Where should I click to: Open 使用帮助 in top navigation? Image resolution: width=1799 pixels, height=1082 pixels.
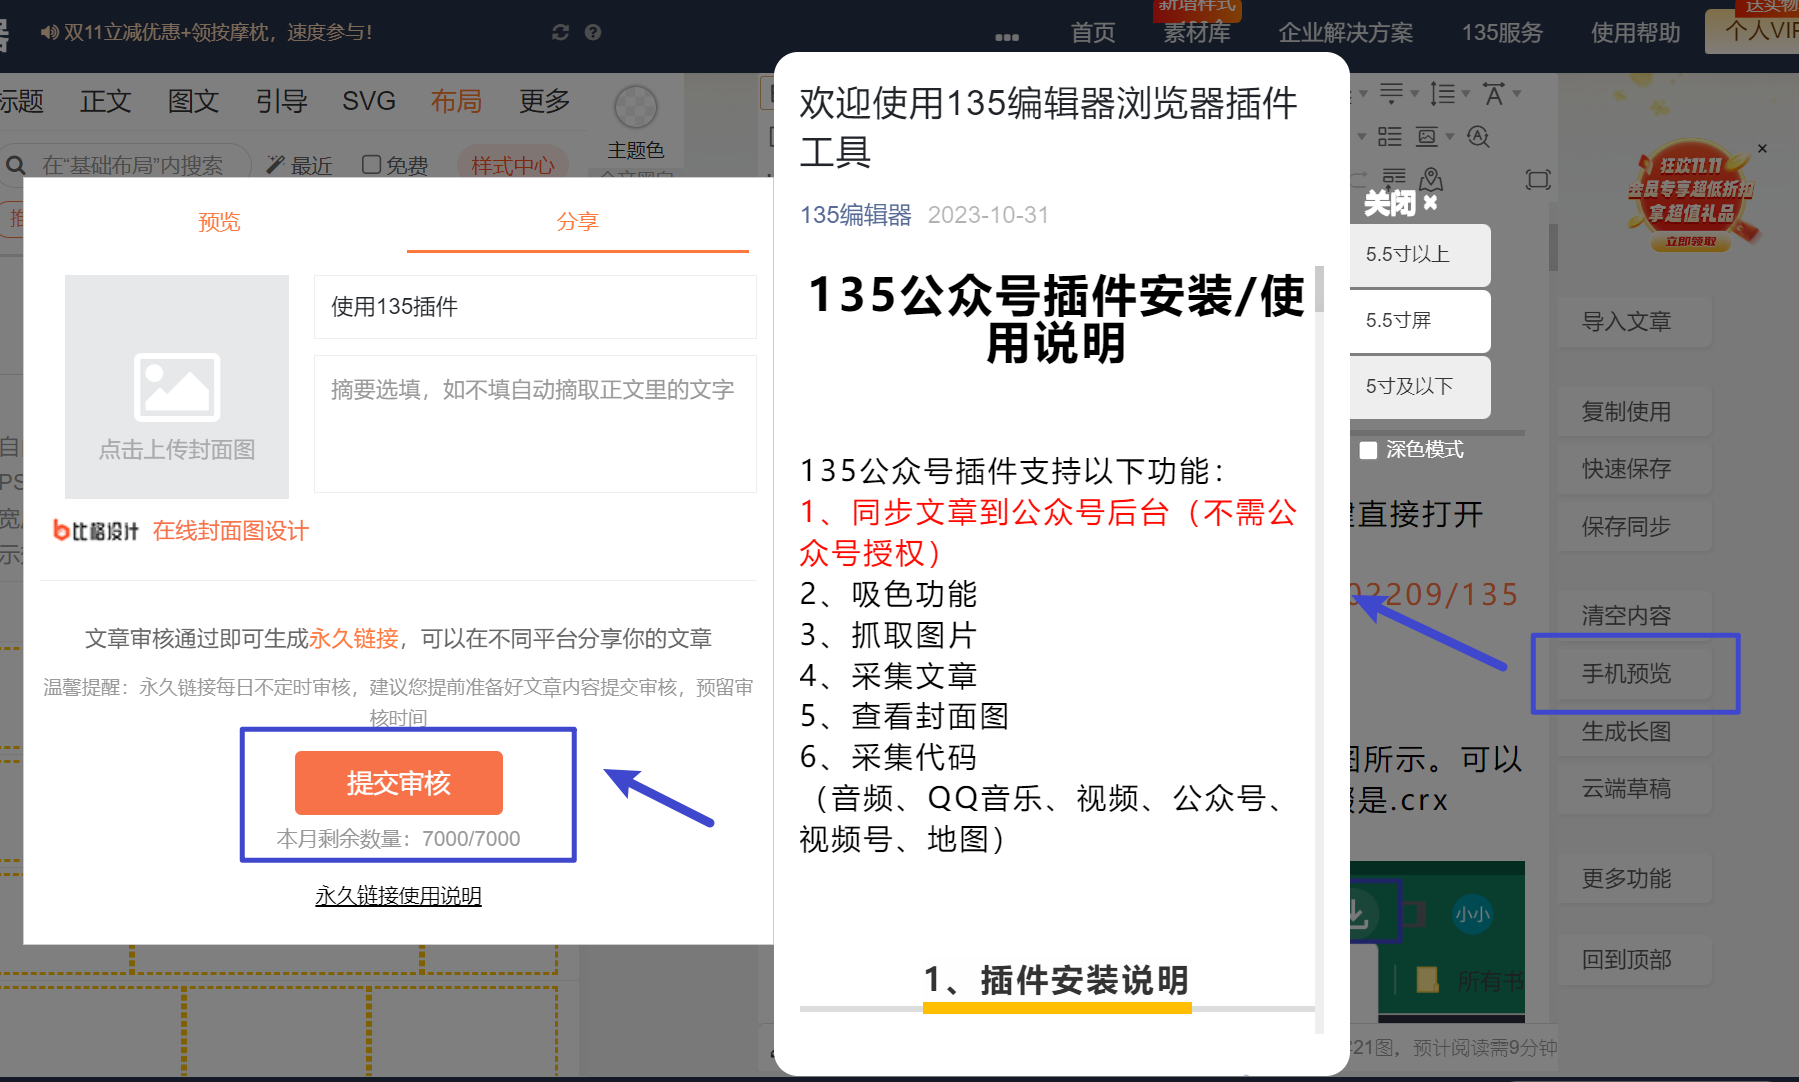(1636, 33)
